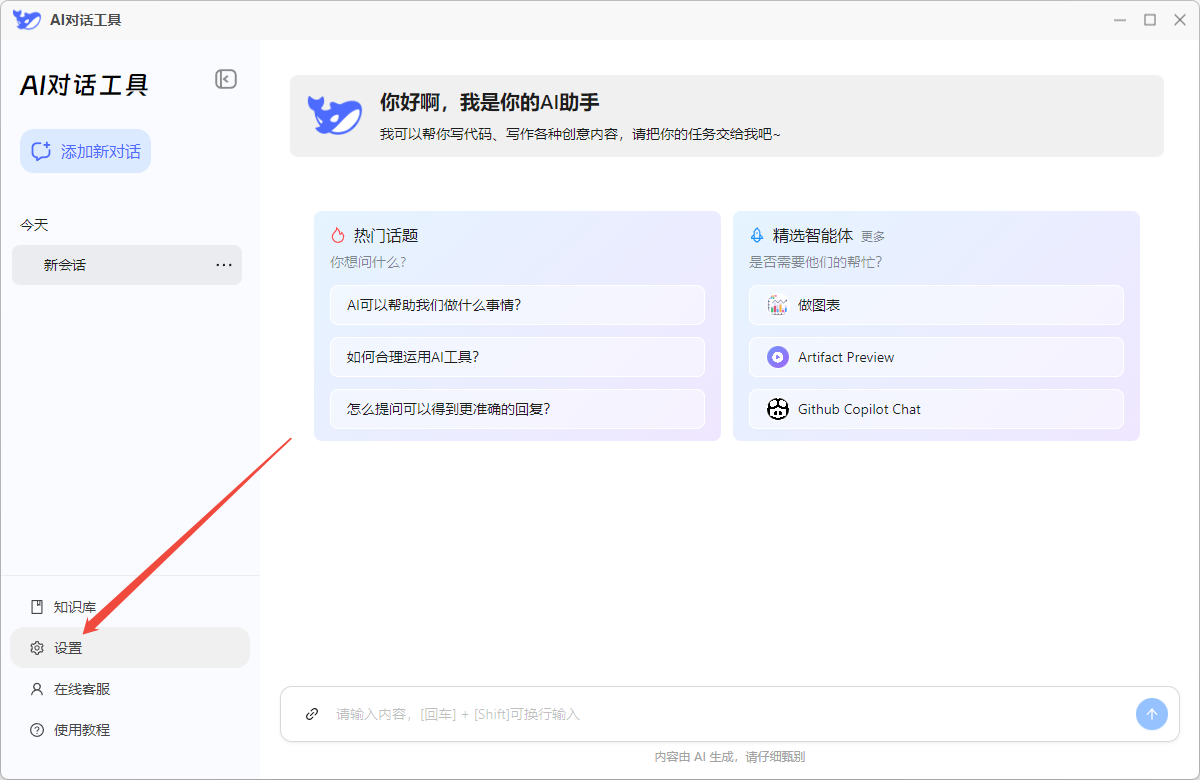Click the whale logo in the title bar
The height and width of the screenshot is (780, 1200).
tap(27, 19)
